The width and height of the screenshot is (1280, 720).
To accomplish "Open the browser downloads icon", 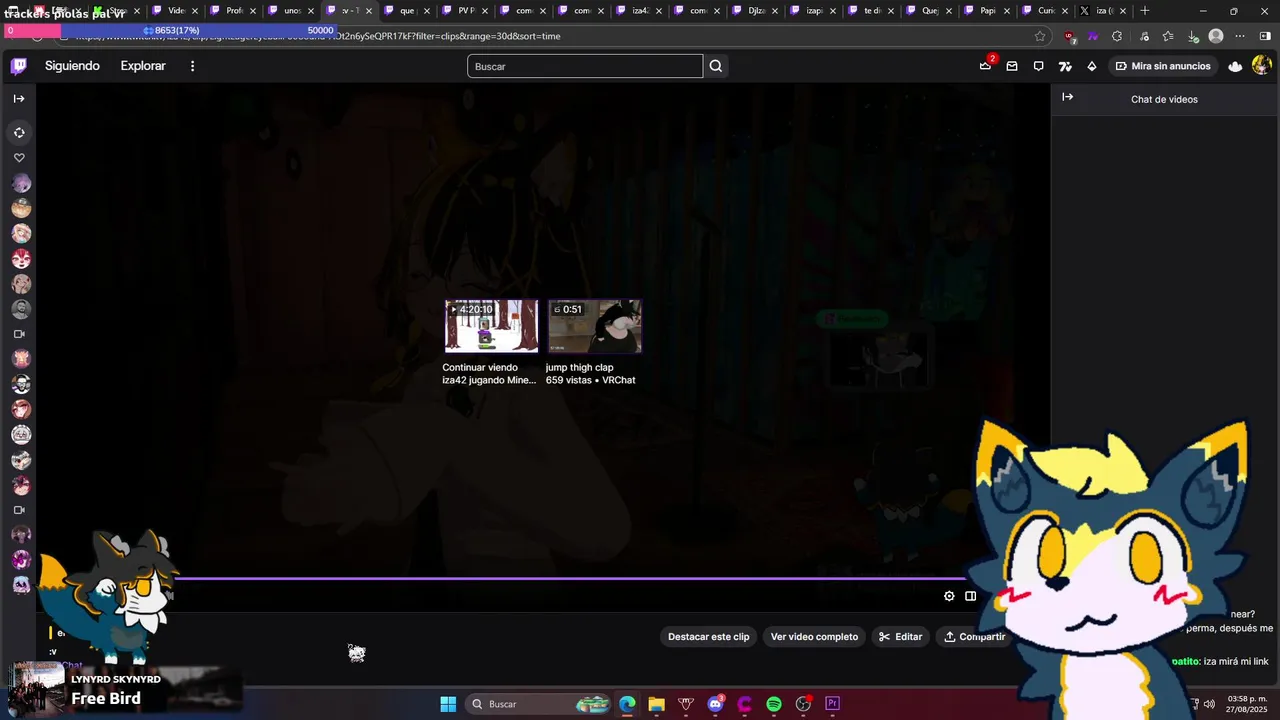I will [x=1193, y=36].
